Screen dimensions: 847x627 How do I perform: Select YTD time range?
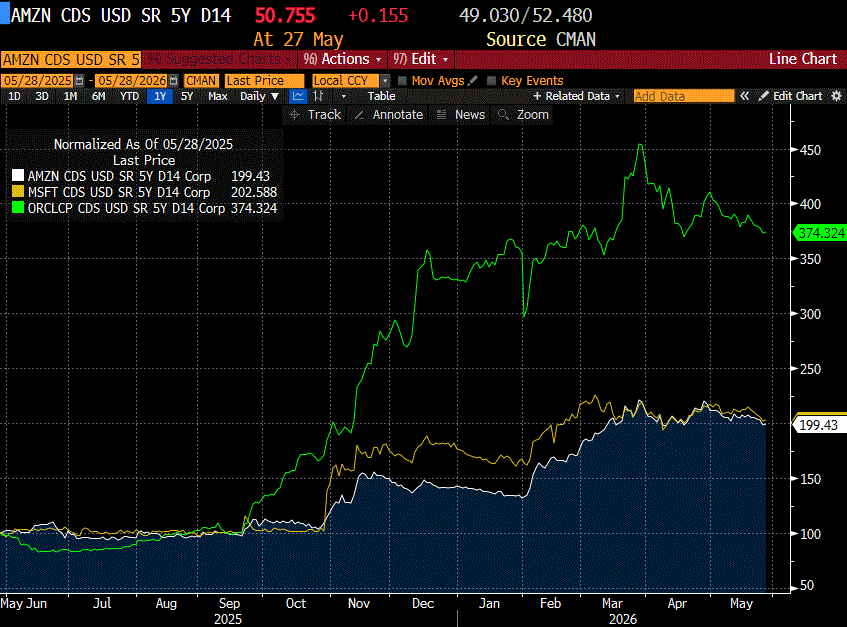[x=129, y=96]
